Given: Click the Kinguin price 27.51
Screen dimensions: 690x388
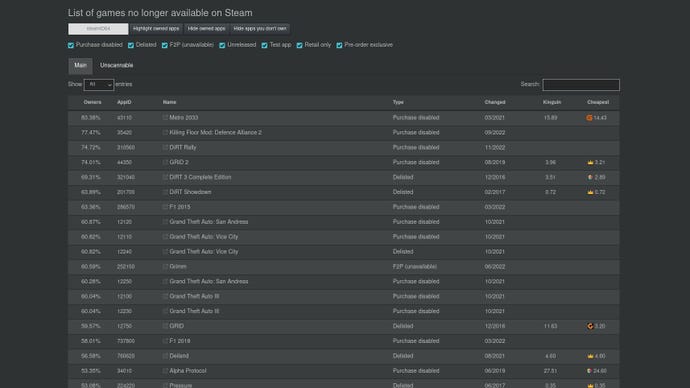Looking at the screenshot, I should 551,371.
